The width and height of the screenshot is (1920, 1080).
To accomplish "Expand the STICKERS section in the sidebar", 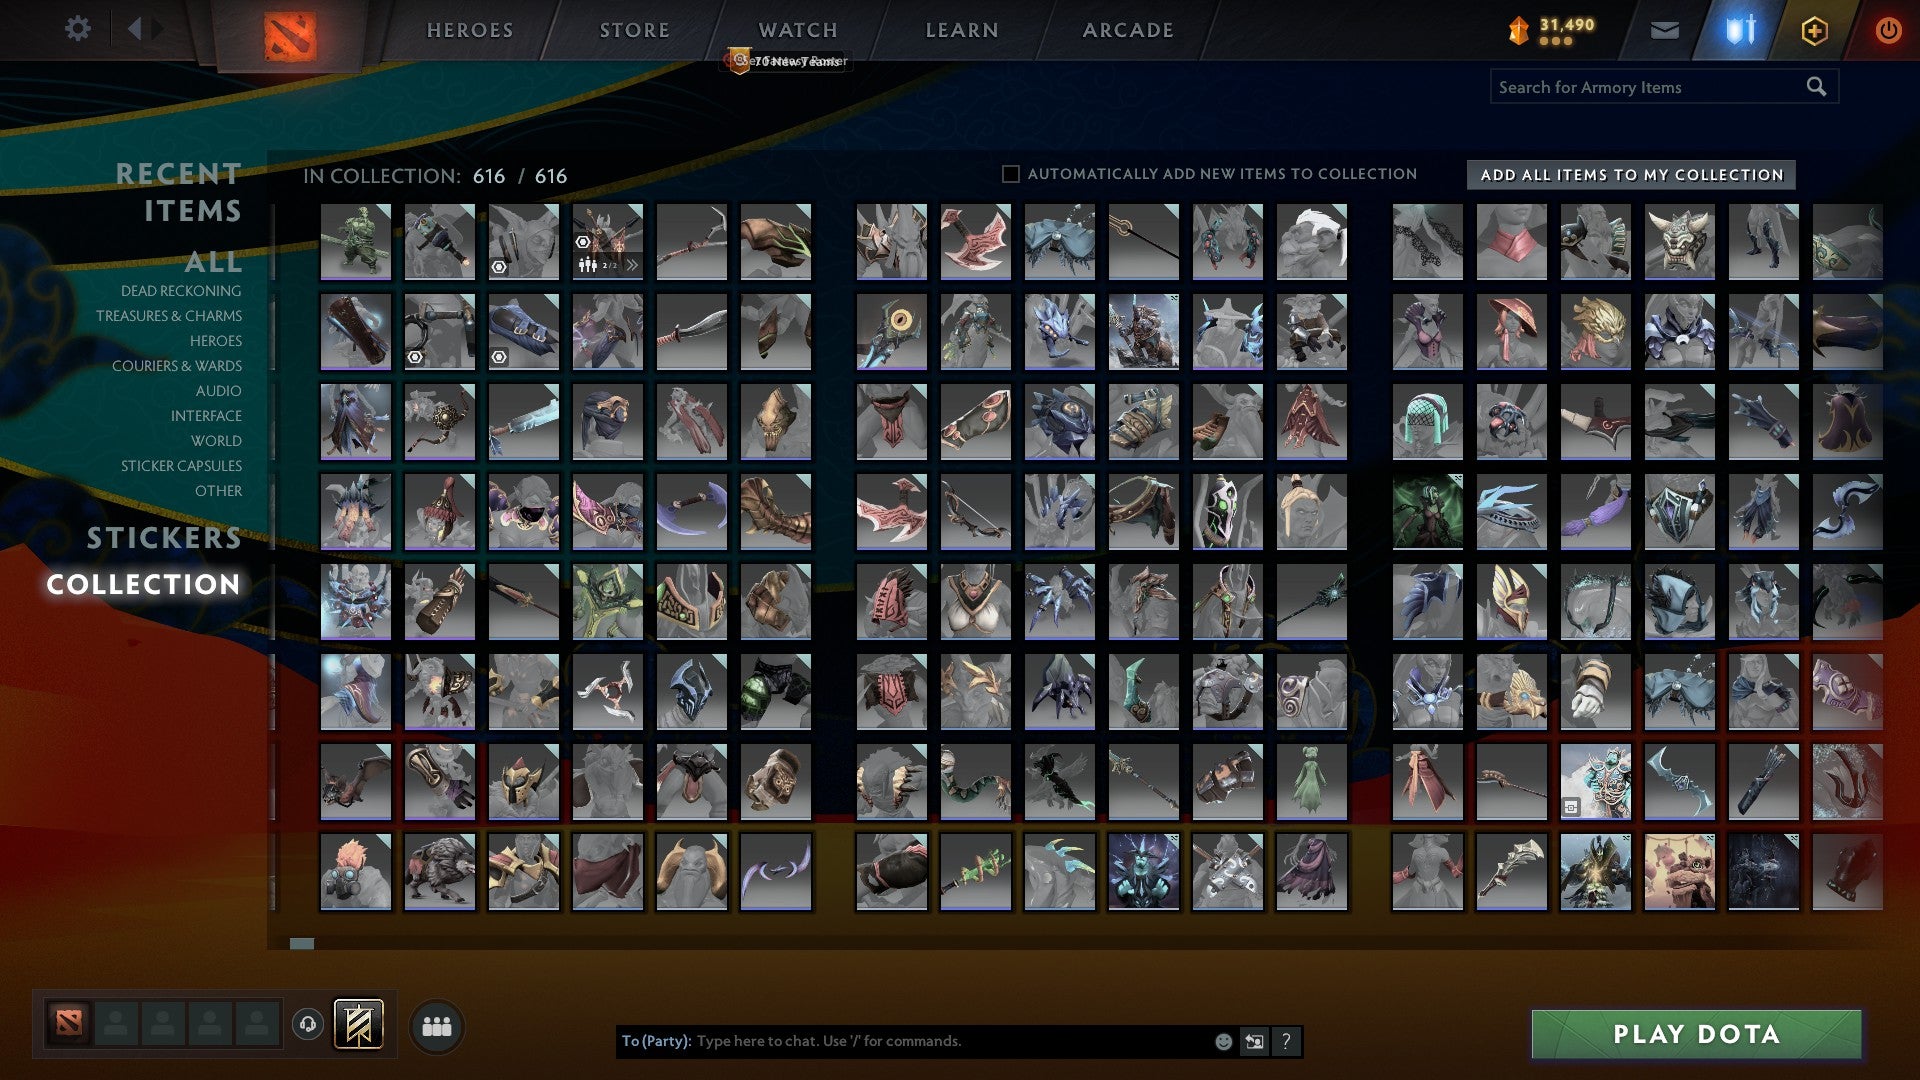I will coord(162,538).
